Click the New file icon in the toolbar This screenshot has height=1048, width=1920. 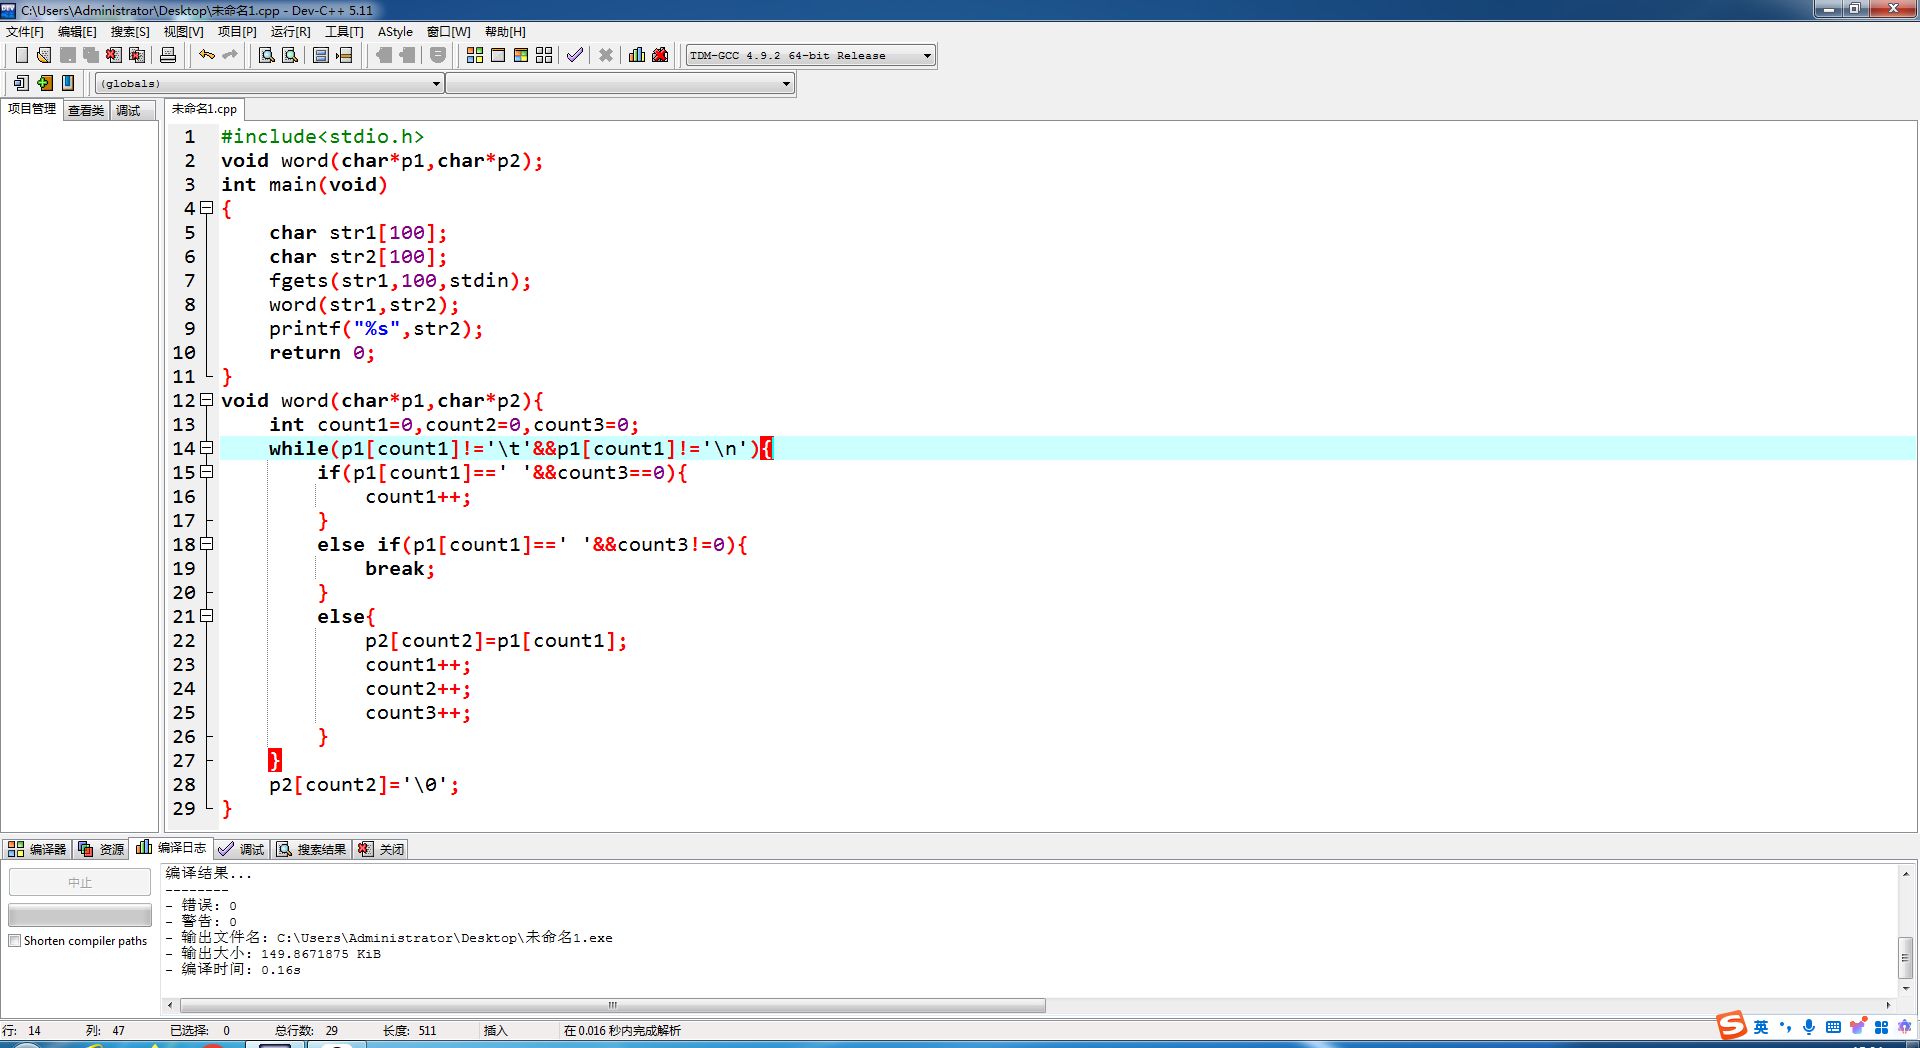(21, 55)
